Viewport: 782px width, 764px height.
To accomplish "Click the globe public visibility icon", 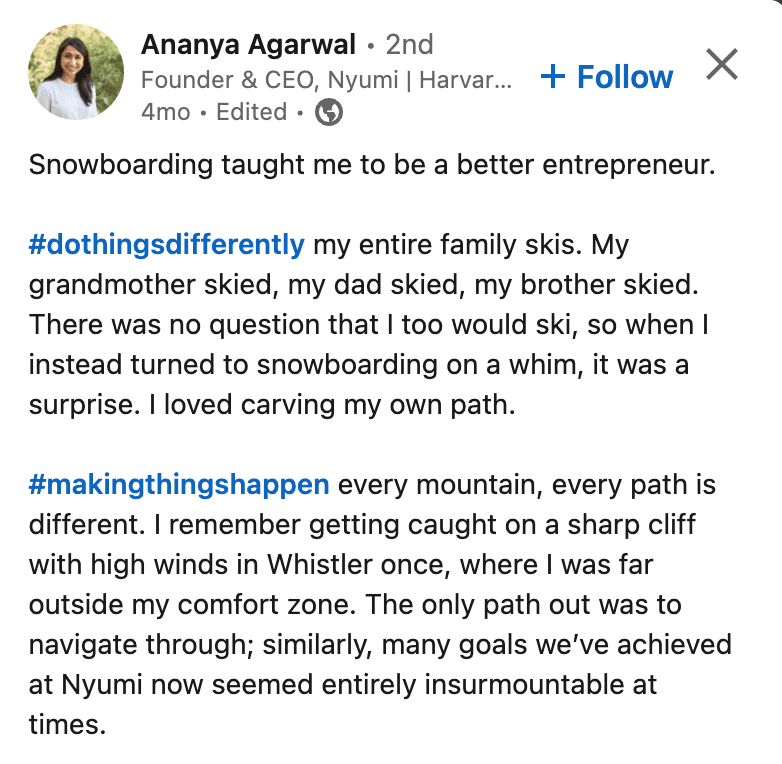I will (329, 113).
